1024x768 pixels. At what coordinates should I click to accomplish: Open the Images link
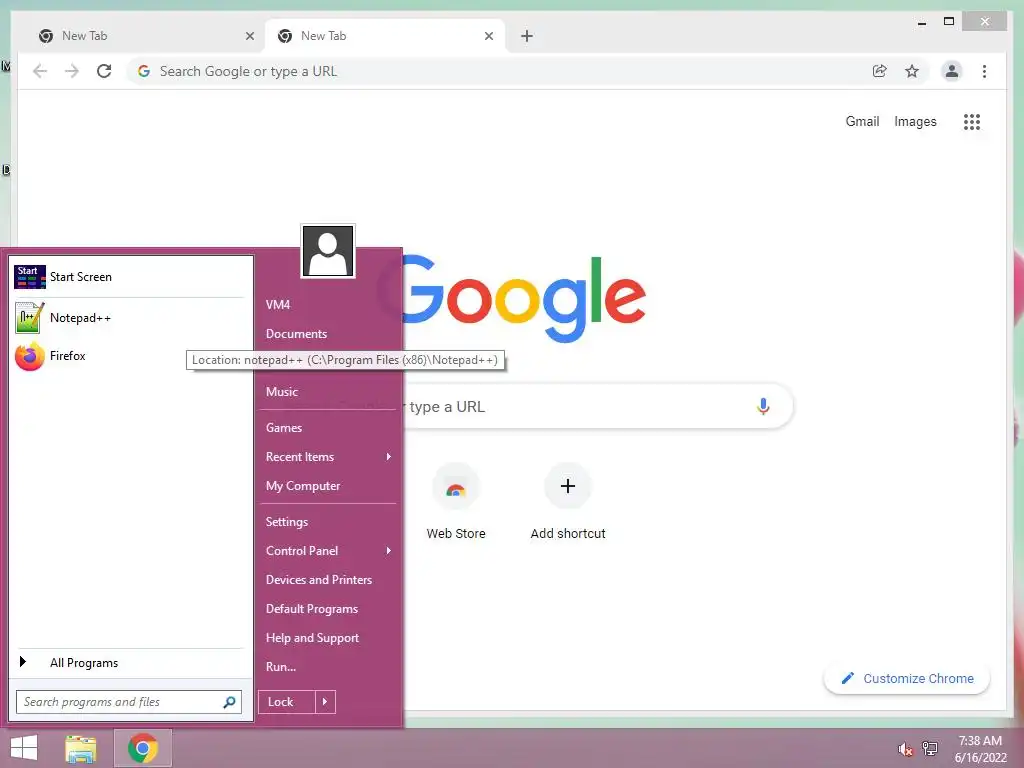click(915, 121)
